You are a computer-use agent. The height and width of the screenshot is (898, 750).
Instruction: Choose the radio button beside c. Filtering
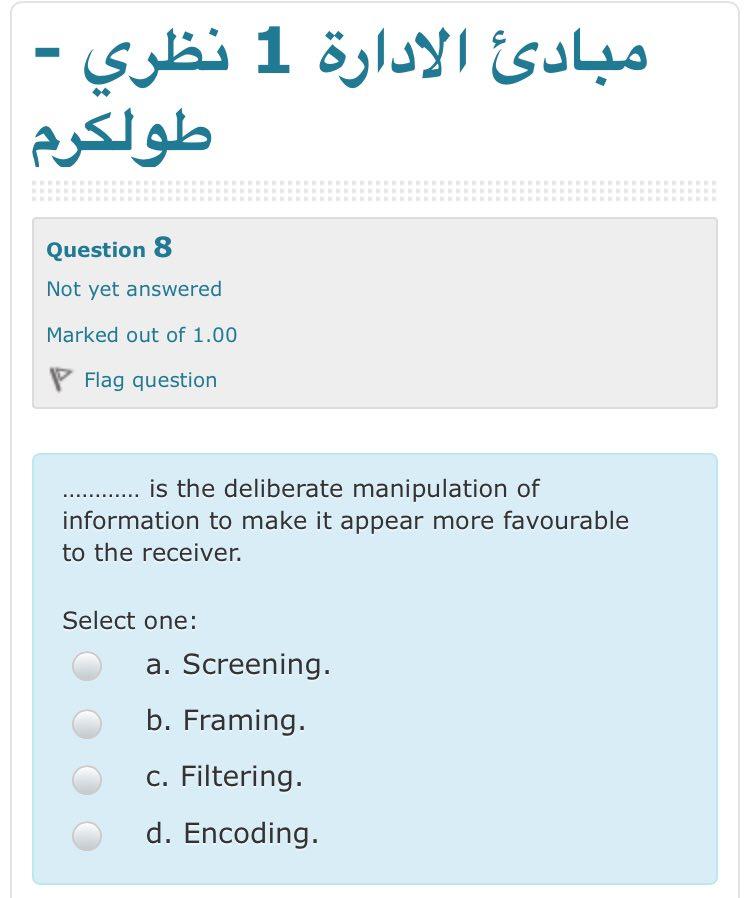tap(88, 779)
